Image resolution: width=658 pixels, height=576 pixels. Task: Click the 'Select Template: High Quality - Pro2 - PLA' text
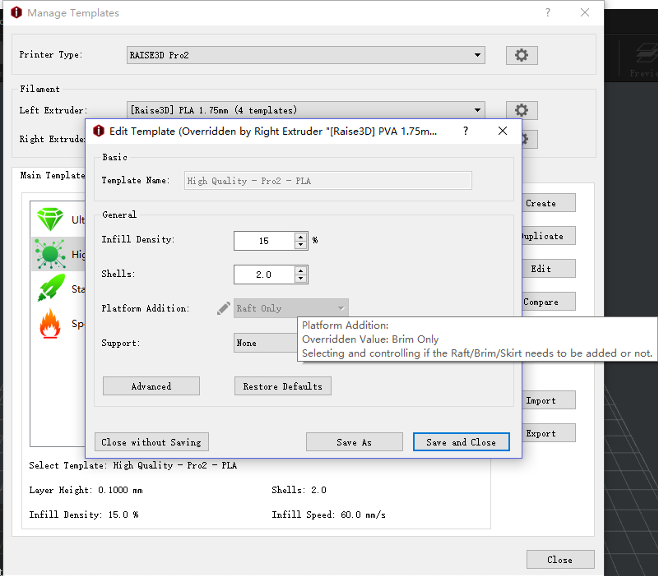tap(133, 465)
